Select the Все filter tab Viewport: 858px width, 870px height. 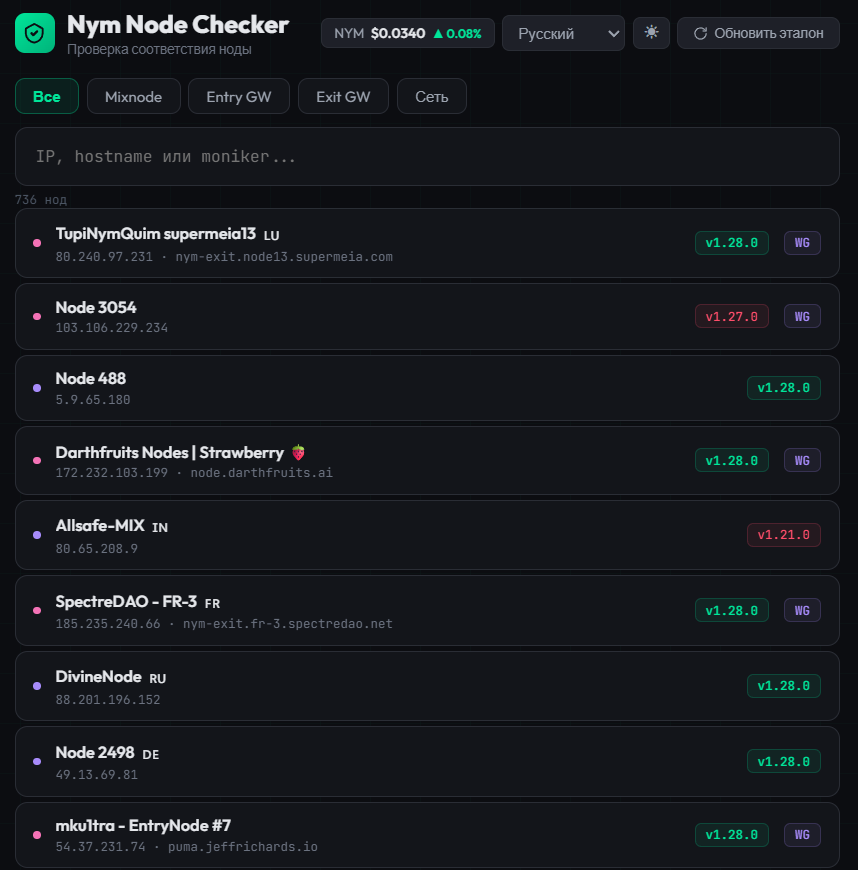tap(47, 97)
